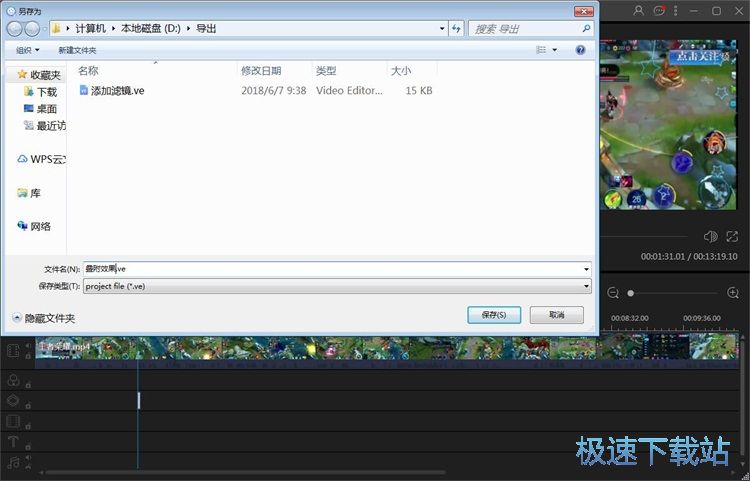Click the forward navigation button in dialog
The height and width of the screenshot is (481, 750).
click(x=32, y=29)
